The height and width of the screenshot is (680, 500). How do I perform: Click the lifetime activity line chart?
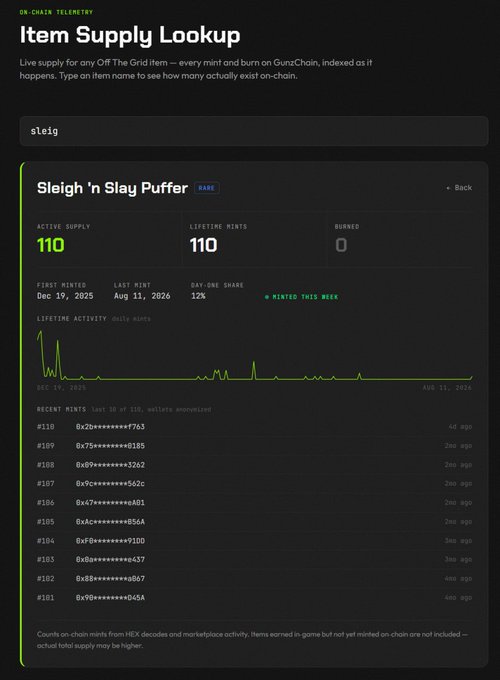click(x=255, y=355)
